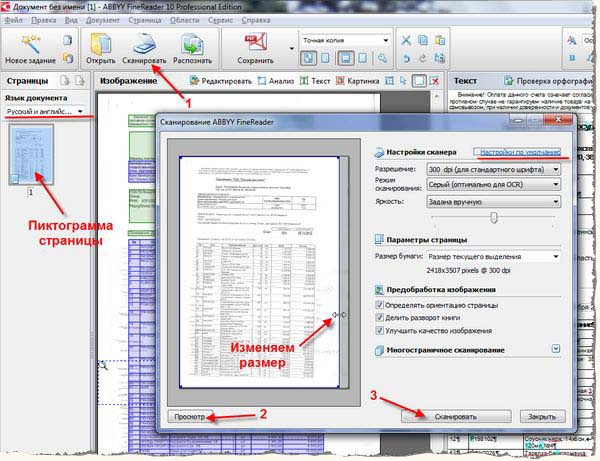
Task: Click the Paste clipboard icon
Action: click(440, 40)
